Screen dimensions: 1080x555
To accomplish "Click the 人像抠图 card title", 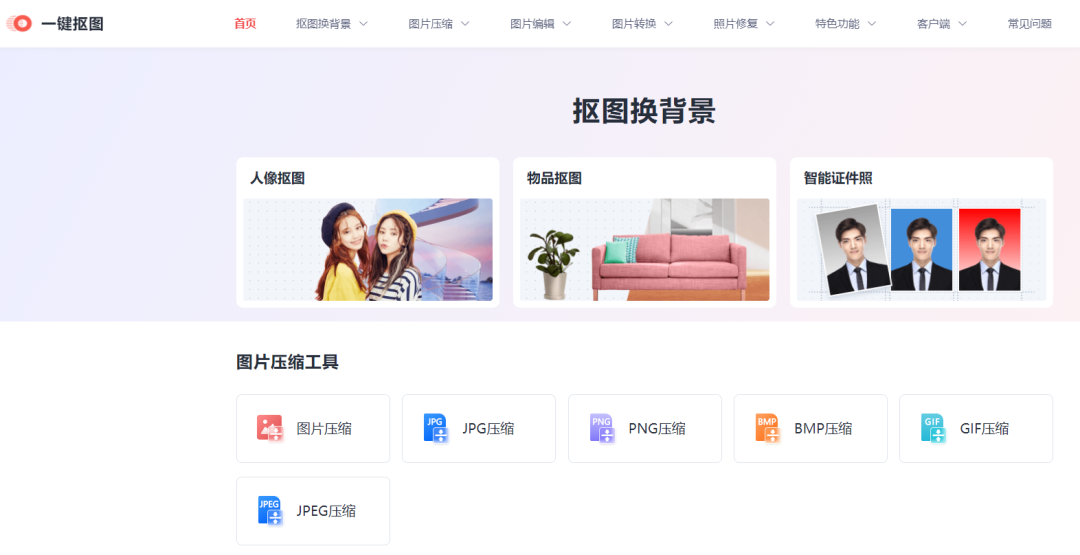I will click(x=278, y=178).
